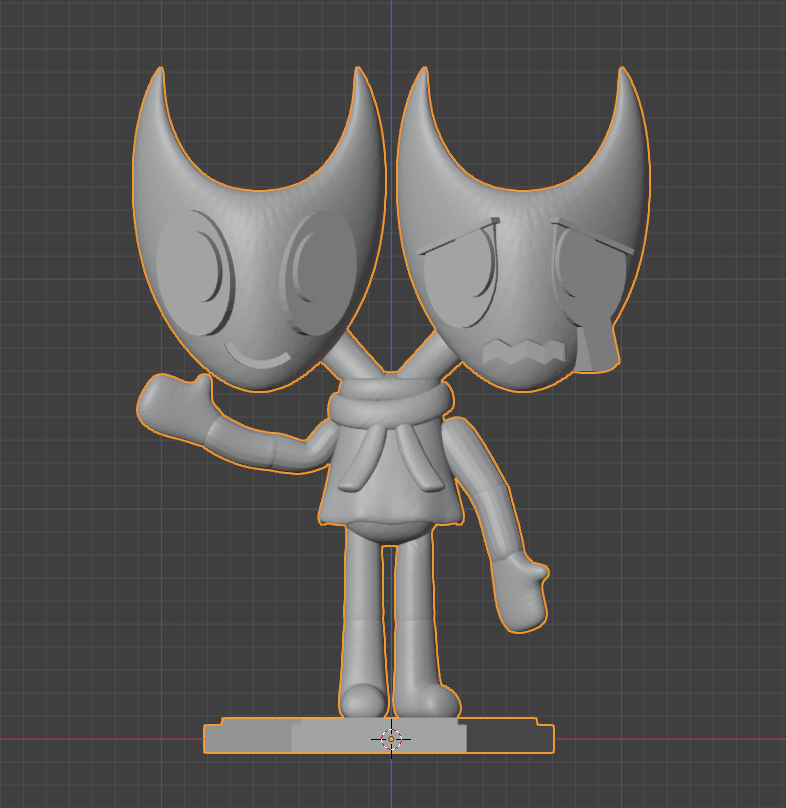The height and width of the screenshot is (808, 786).
Task: Click the teardrop on the sad face
Action: [598, 343]
